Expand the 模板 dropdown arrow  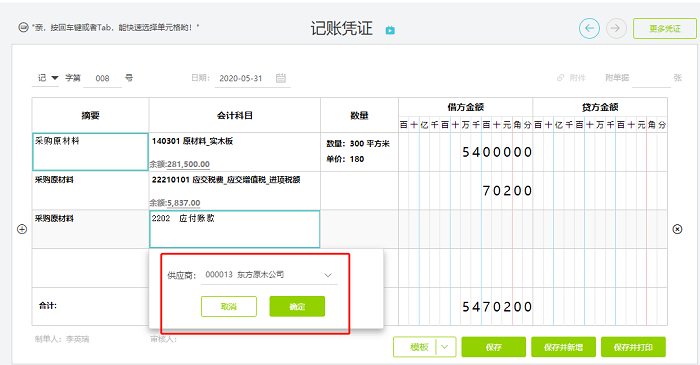click(445, 347)
